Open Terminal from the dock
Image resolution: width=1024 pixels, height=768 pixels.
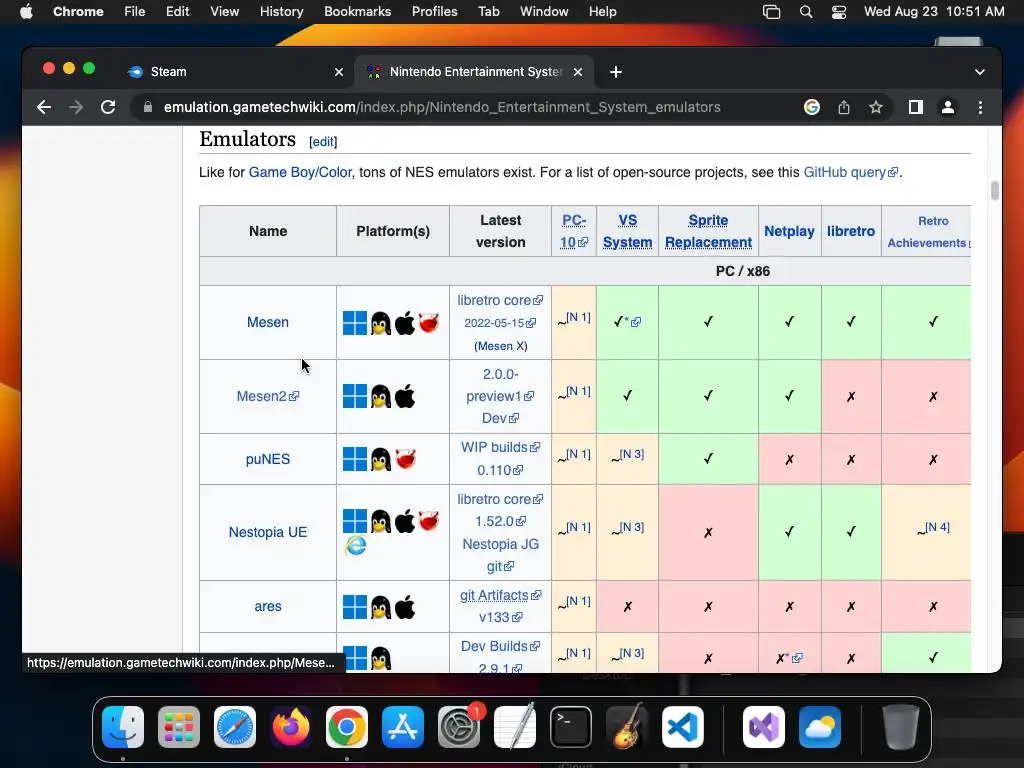[x=571, y=727]
